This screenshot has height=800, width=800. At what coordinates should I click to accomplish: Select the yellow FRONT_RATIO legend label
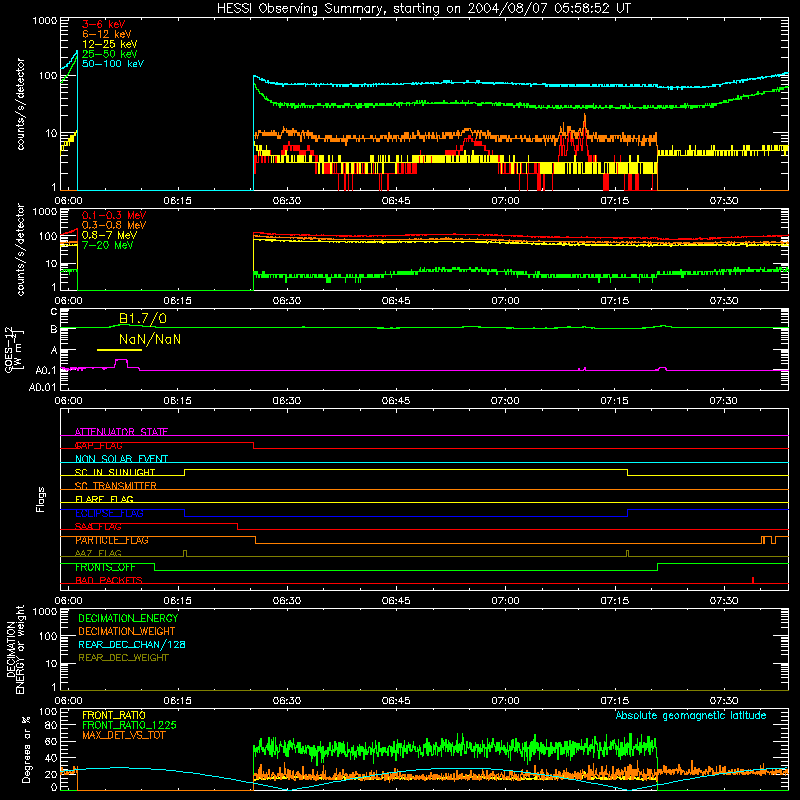[114, 715]
